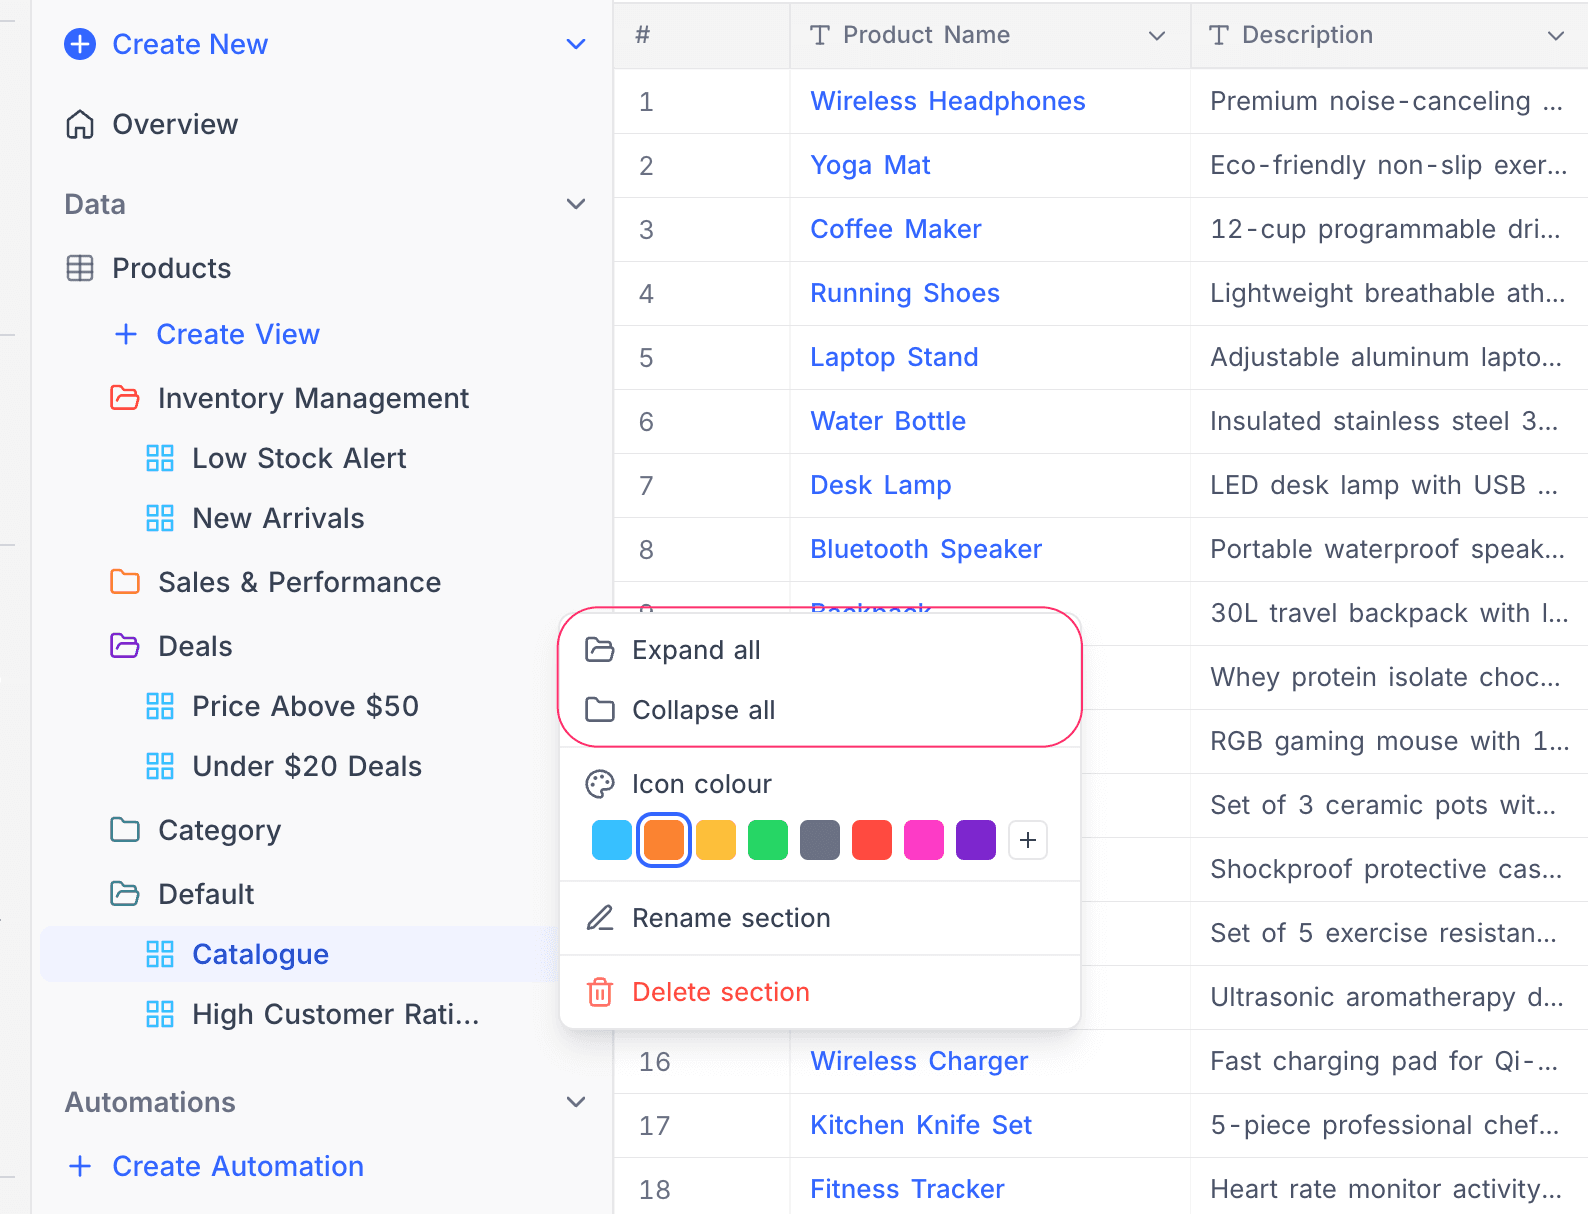The width and height of the screenshot is (1588, 1214).
Task: Open the Catalogue view in sidebar
Action: point(260,954)
